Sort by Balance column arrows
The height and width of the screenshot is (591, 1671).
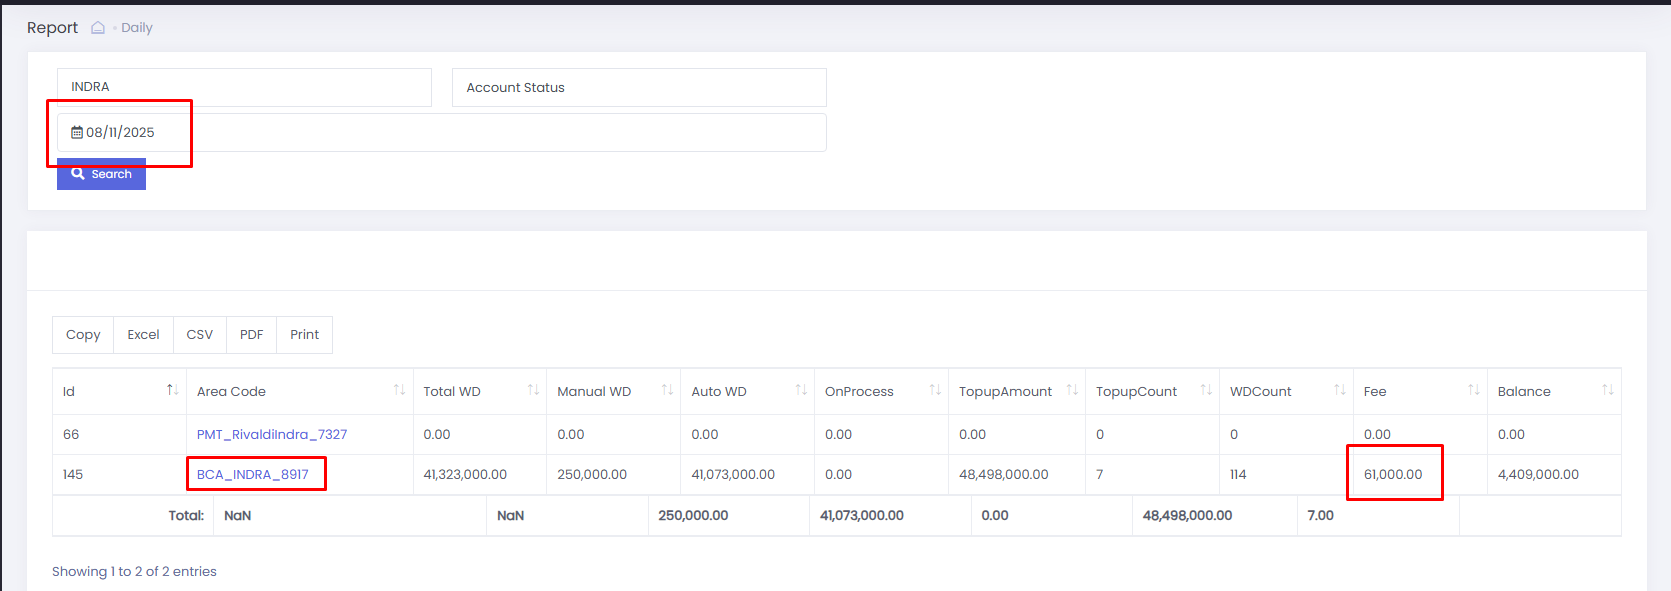(x=1608, y=390)
